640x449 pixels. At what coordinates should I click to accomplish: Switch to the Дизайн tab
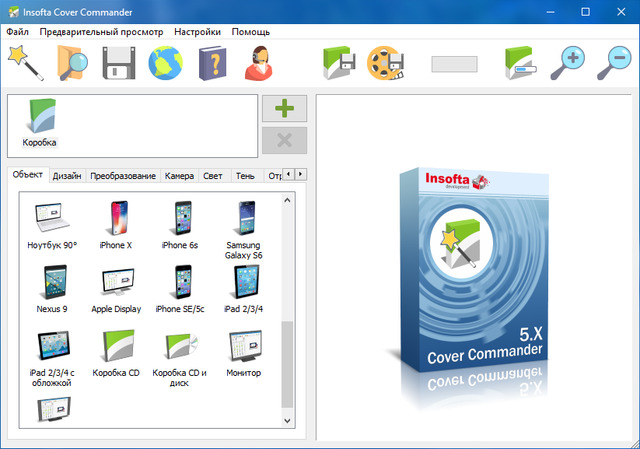[67, 176]
